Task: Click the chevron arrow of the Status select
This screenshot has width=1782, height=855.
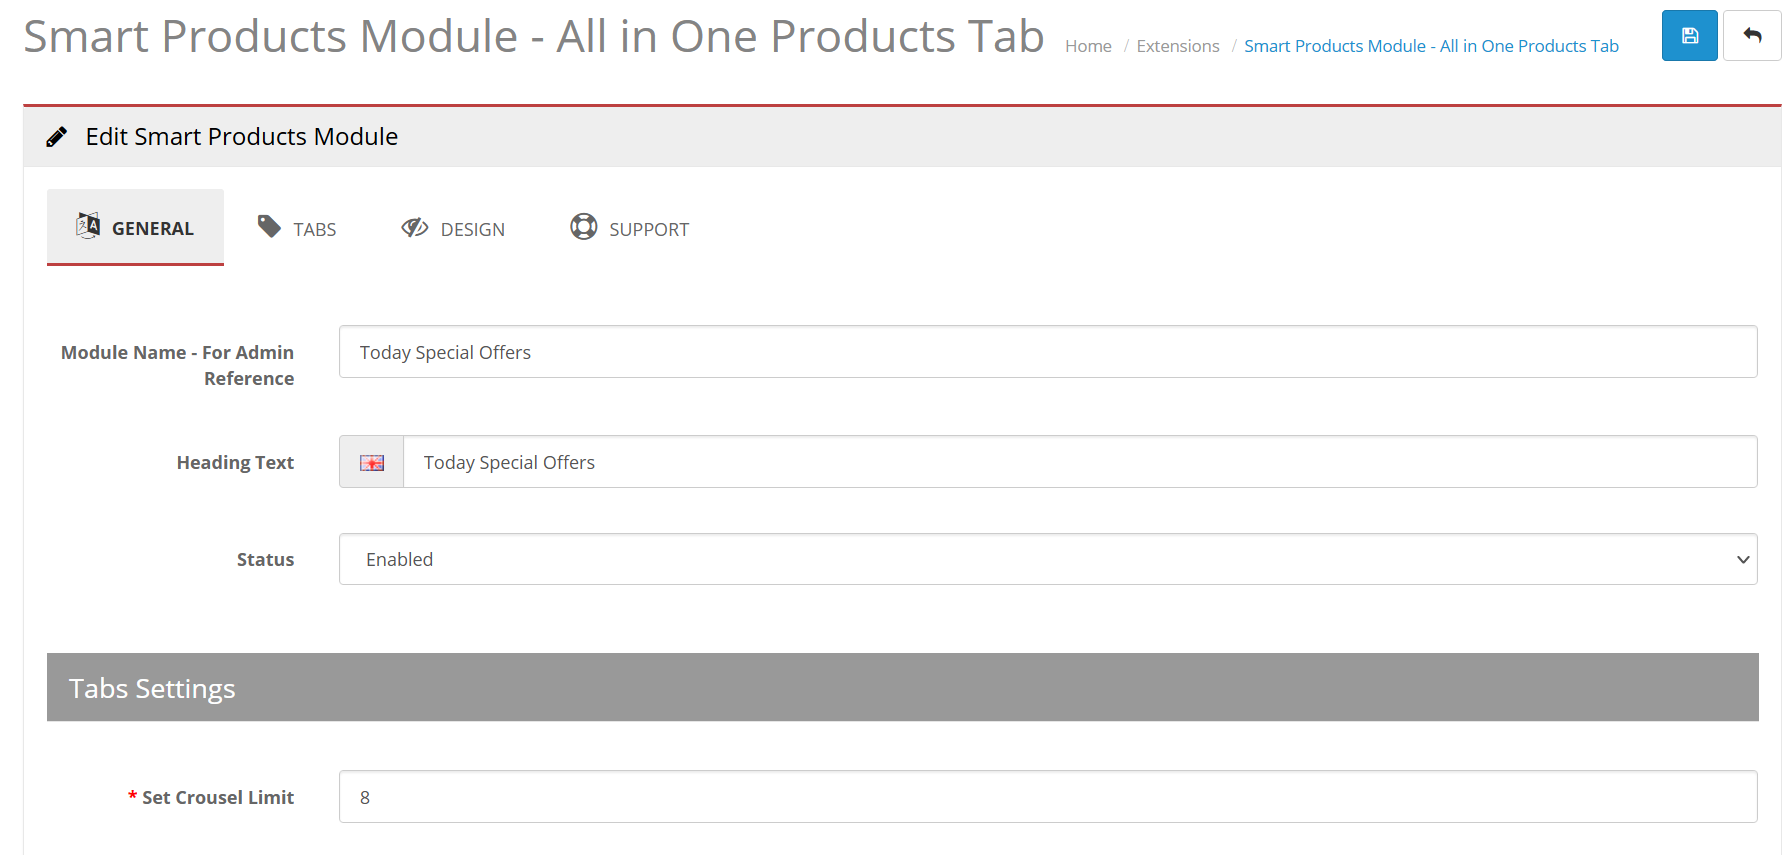Action: 1742,559
